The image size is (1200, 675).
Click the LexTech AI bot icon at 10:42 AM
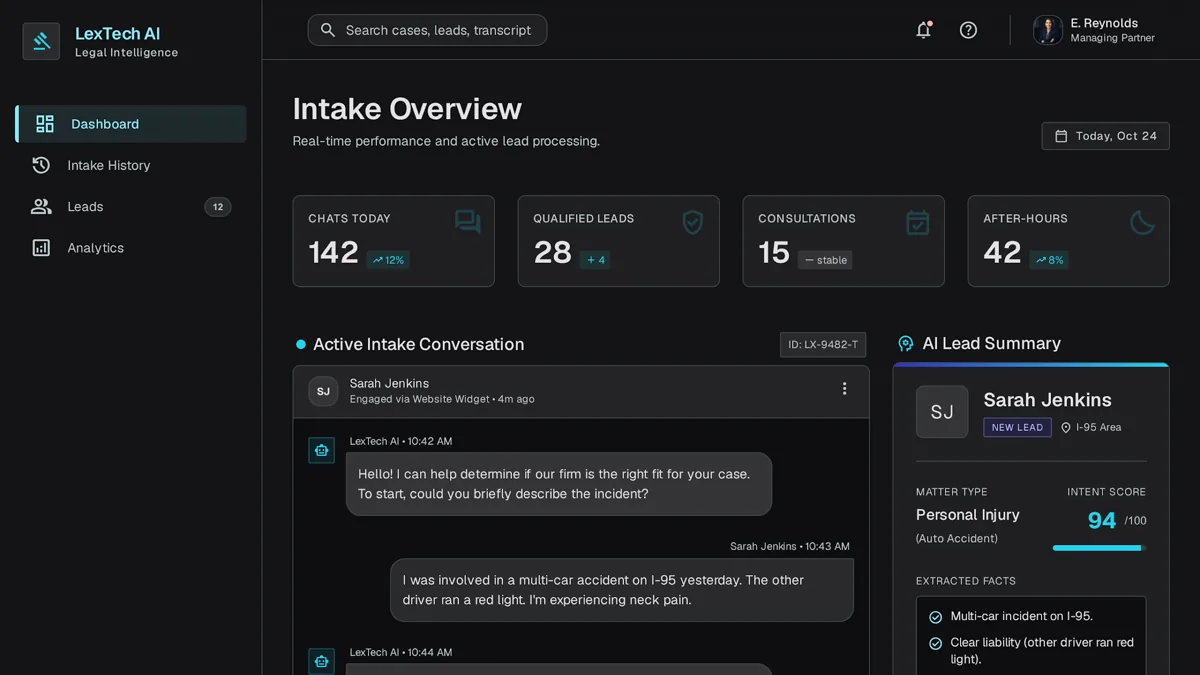coord(321,450)
